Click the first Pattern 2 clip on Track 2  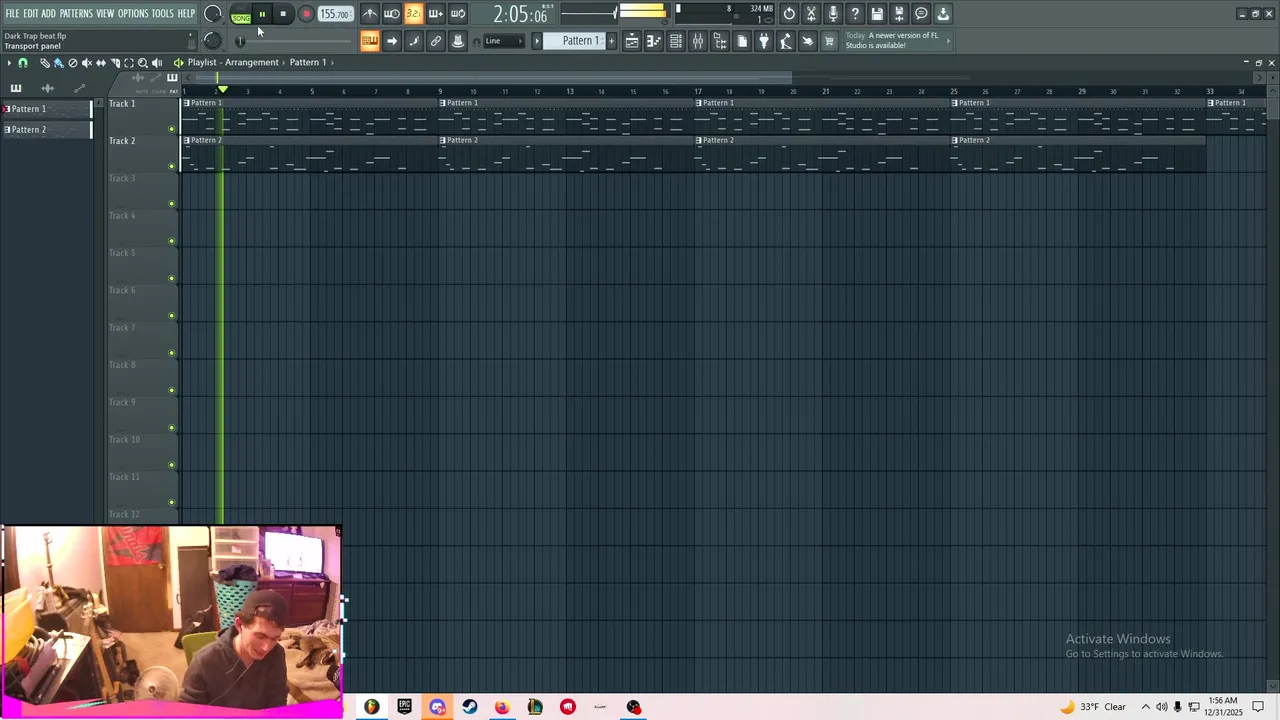(311, 154)
